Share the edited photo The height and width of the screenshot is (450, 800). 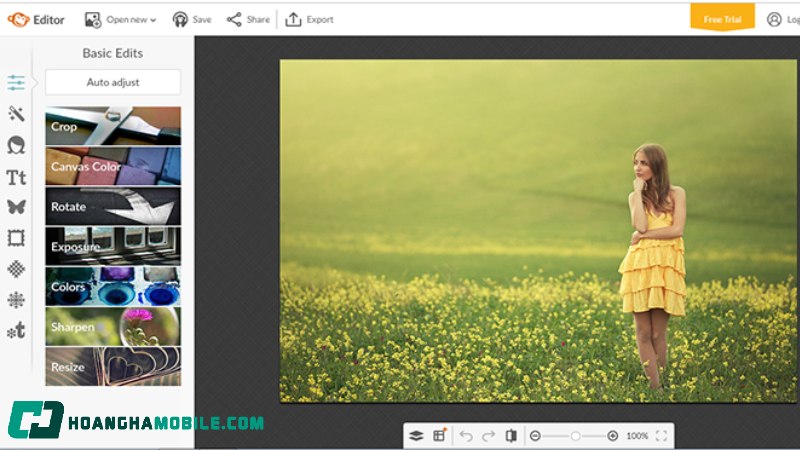pyautogui.click(x=248, y=20)
